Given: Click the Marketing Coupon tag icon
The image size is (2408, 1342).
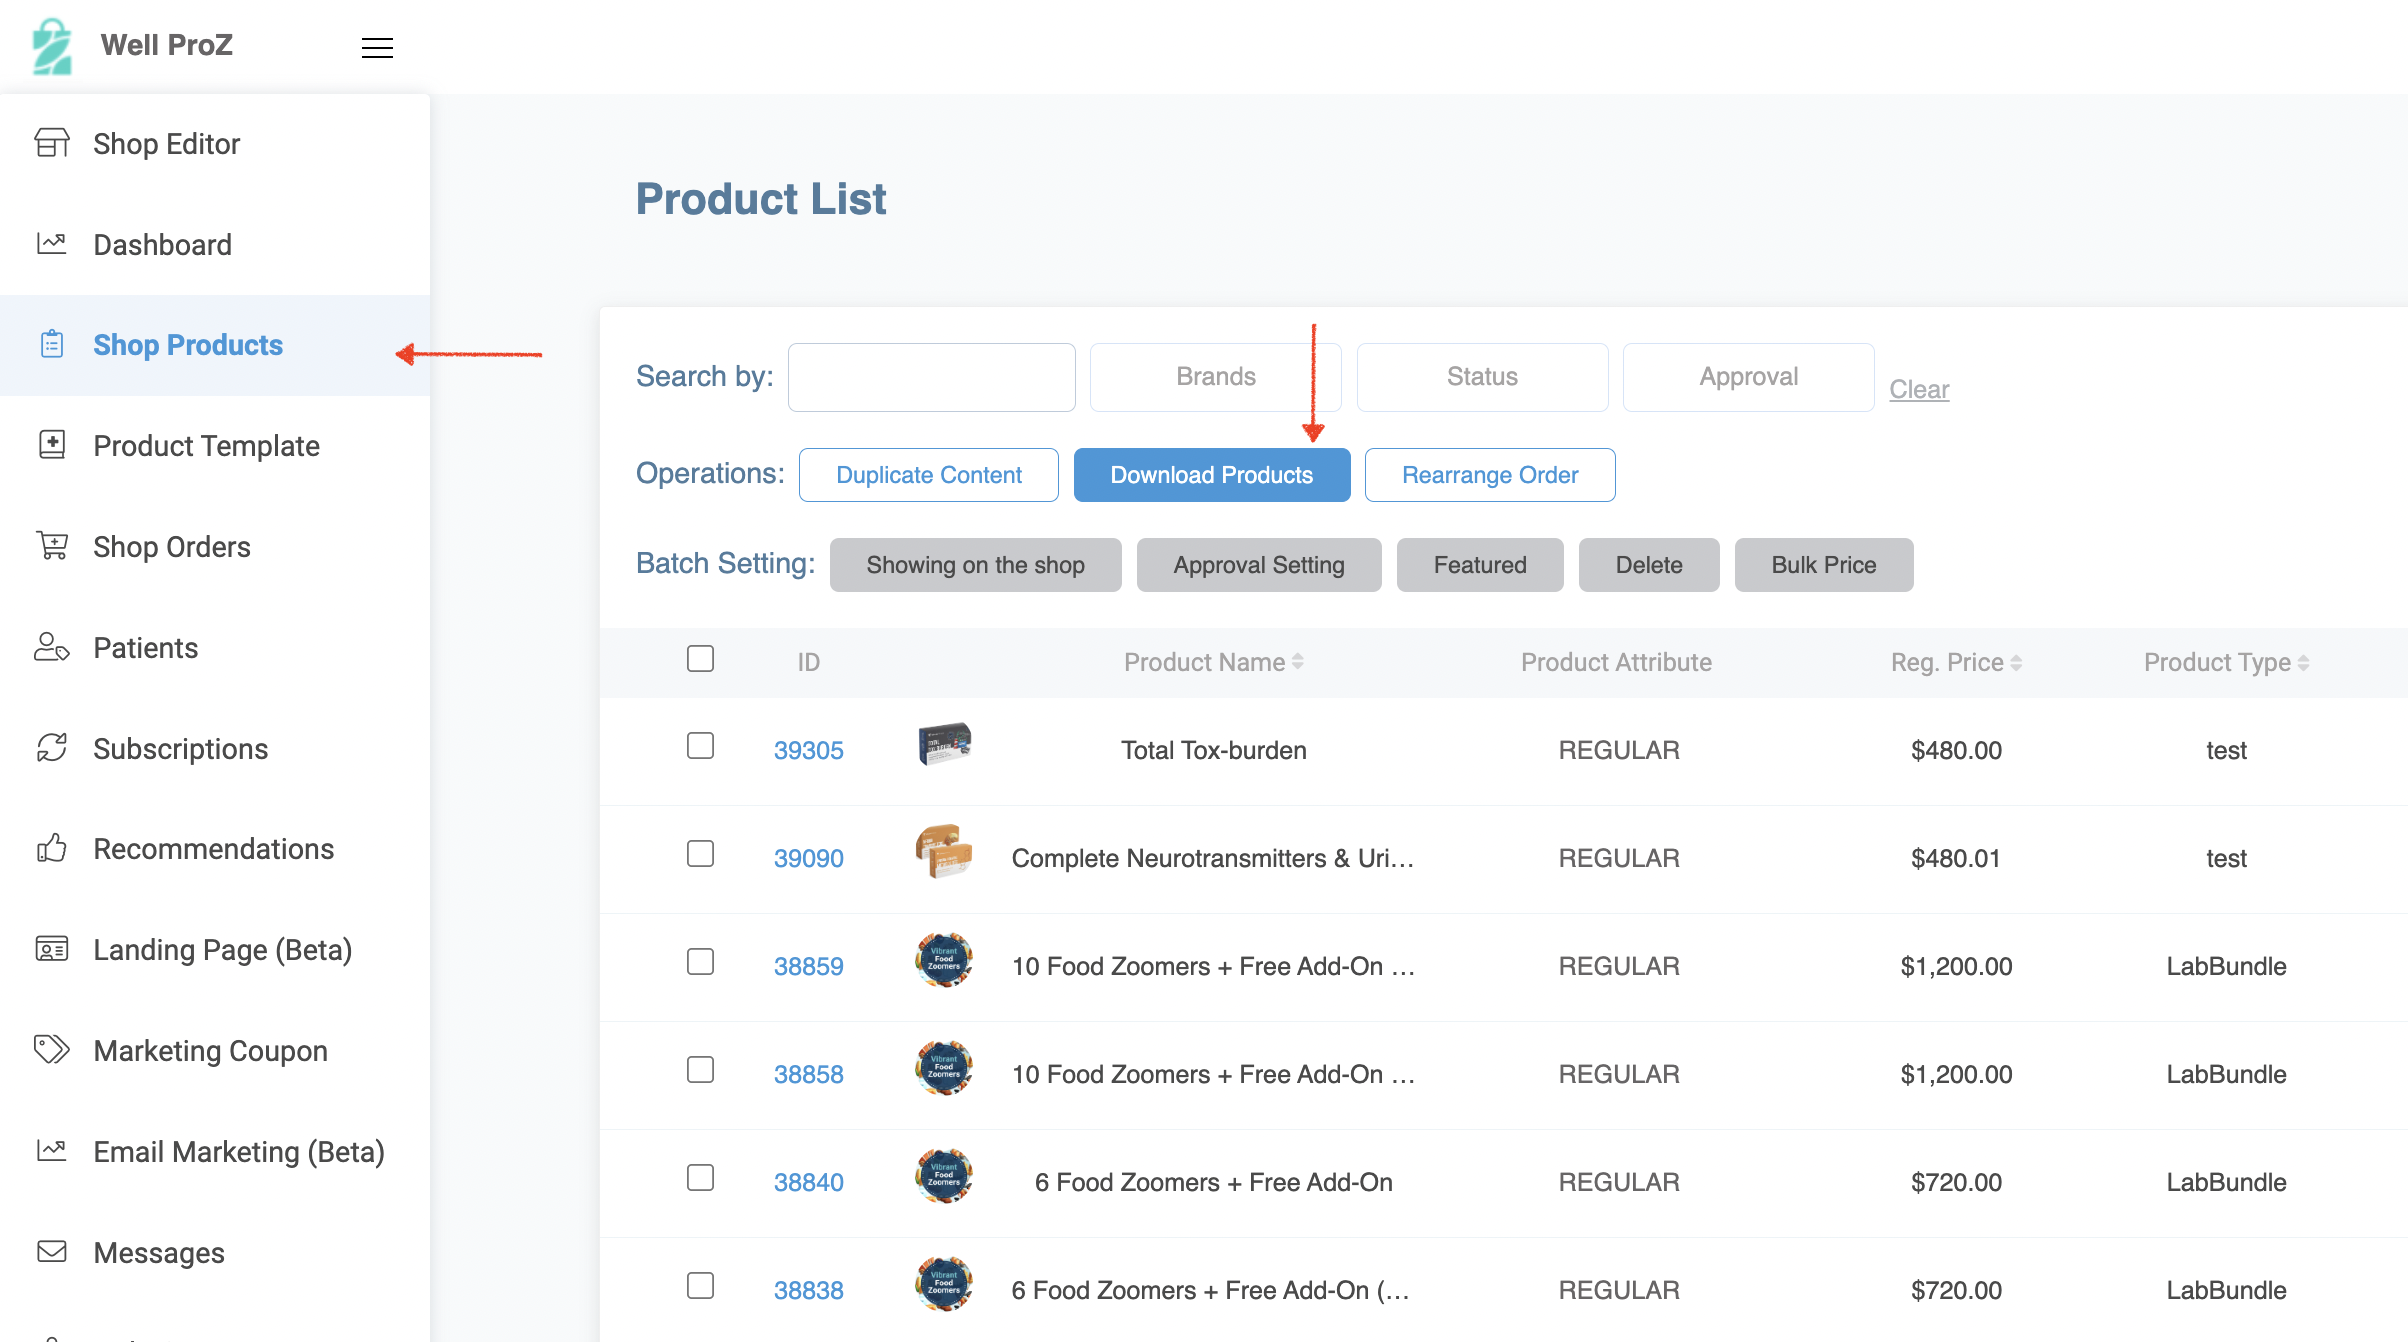Looking at the screenshot, I should pos(52,1049).
